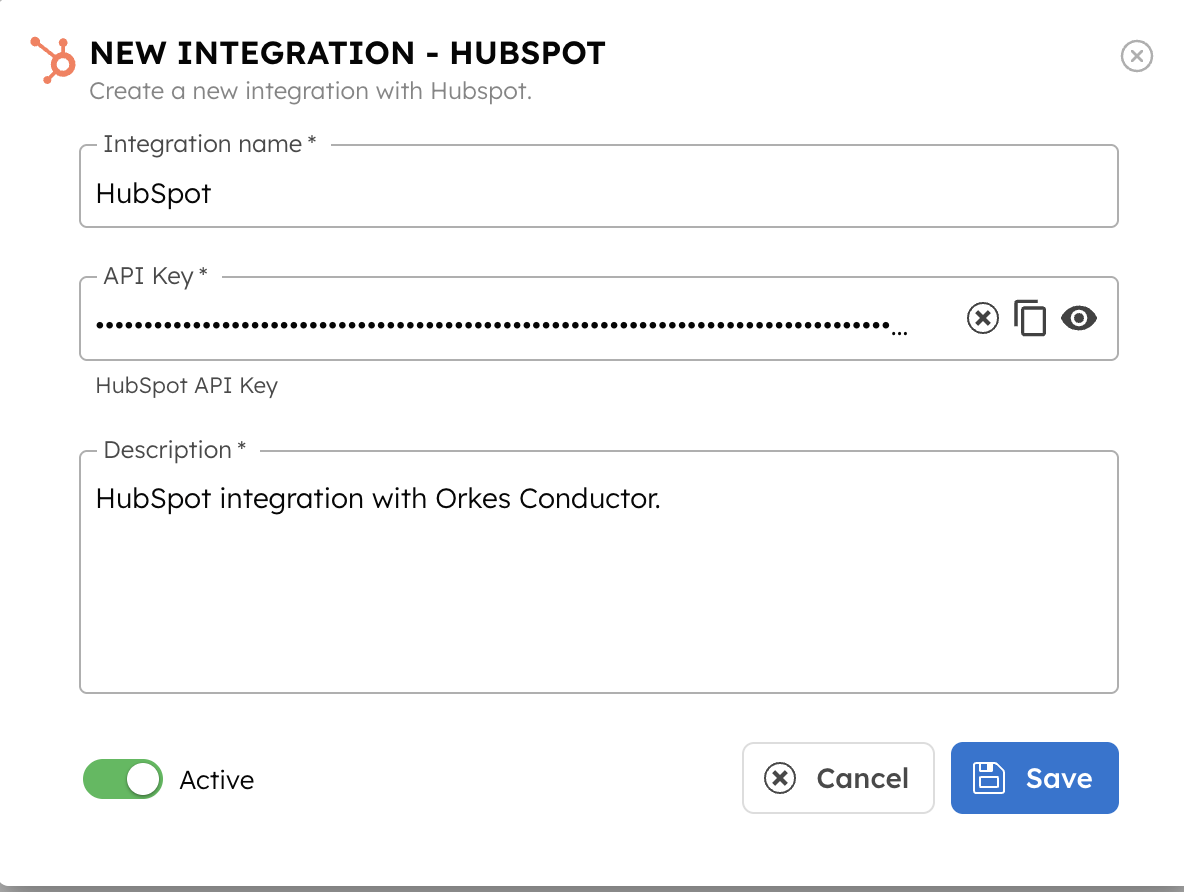Toggle the Active switch off
This screenshot has width=1184, height=892.
coord(122,779)
